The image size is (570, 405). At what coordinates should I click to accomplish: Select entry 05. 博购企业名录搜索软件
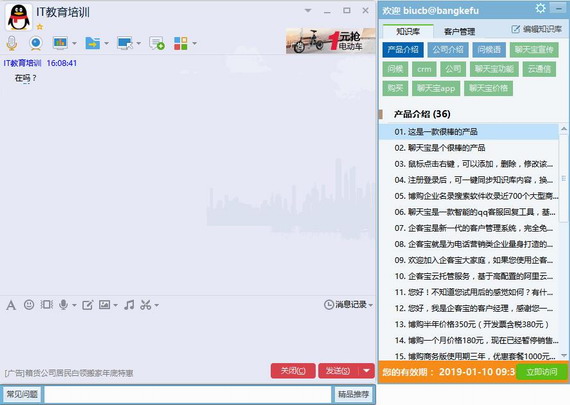click(x=469, y=196)
